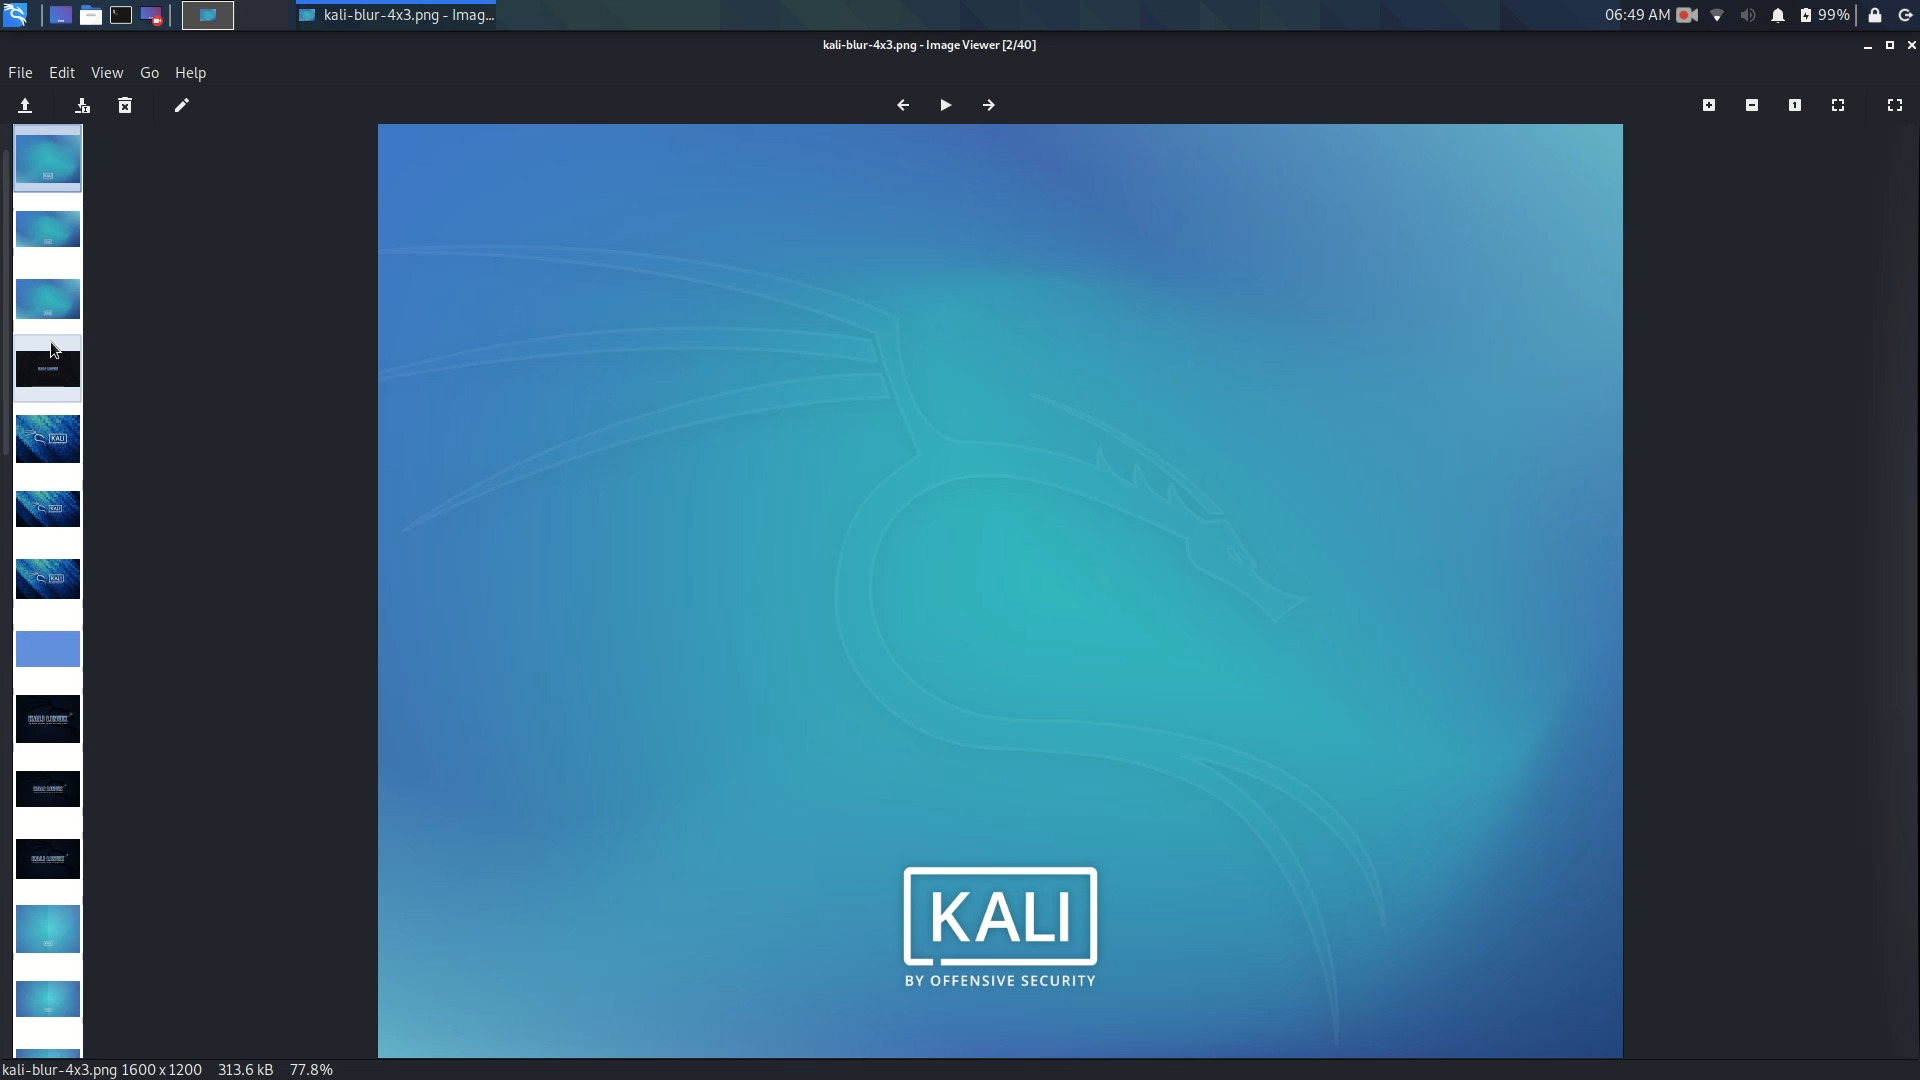Maximize the Image Viewer window

tap(1890, 45)
